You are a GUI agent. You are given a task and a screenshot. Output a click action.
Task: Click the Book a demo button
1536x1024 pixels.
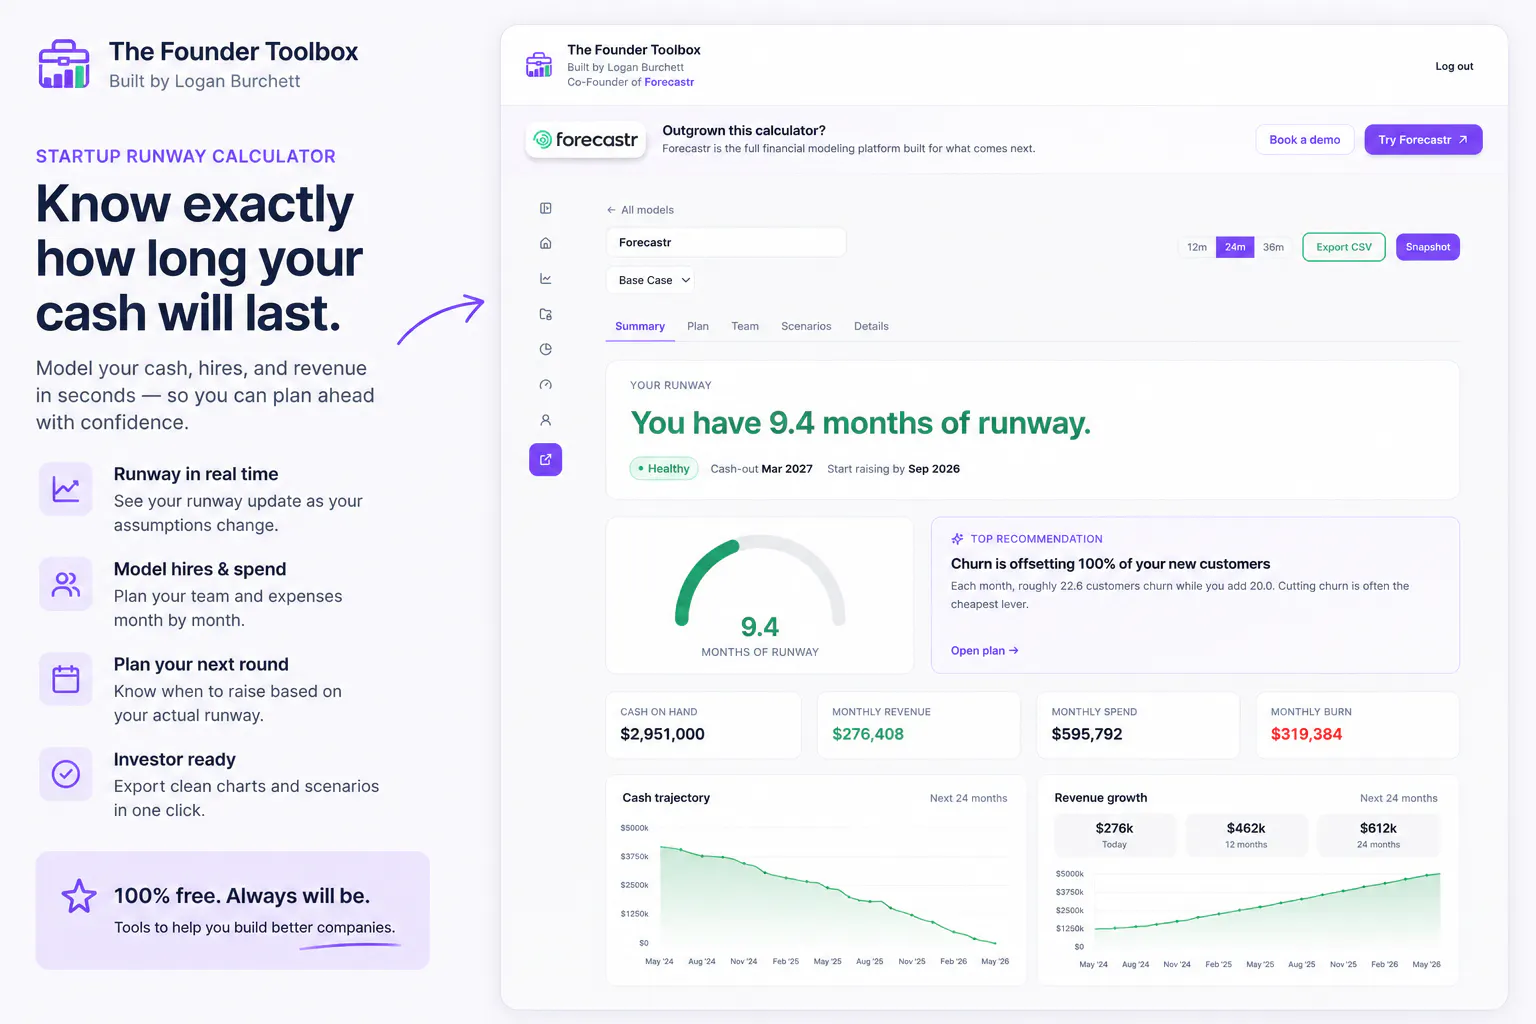click(x=1305, y=140)
